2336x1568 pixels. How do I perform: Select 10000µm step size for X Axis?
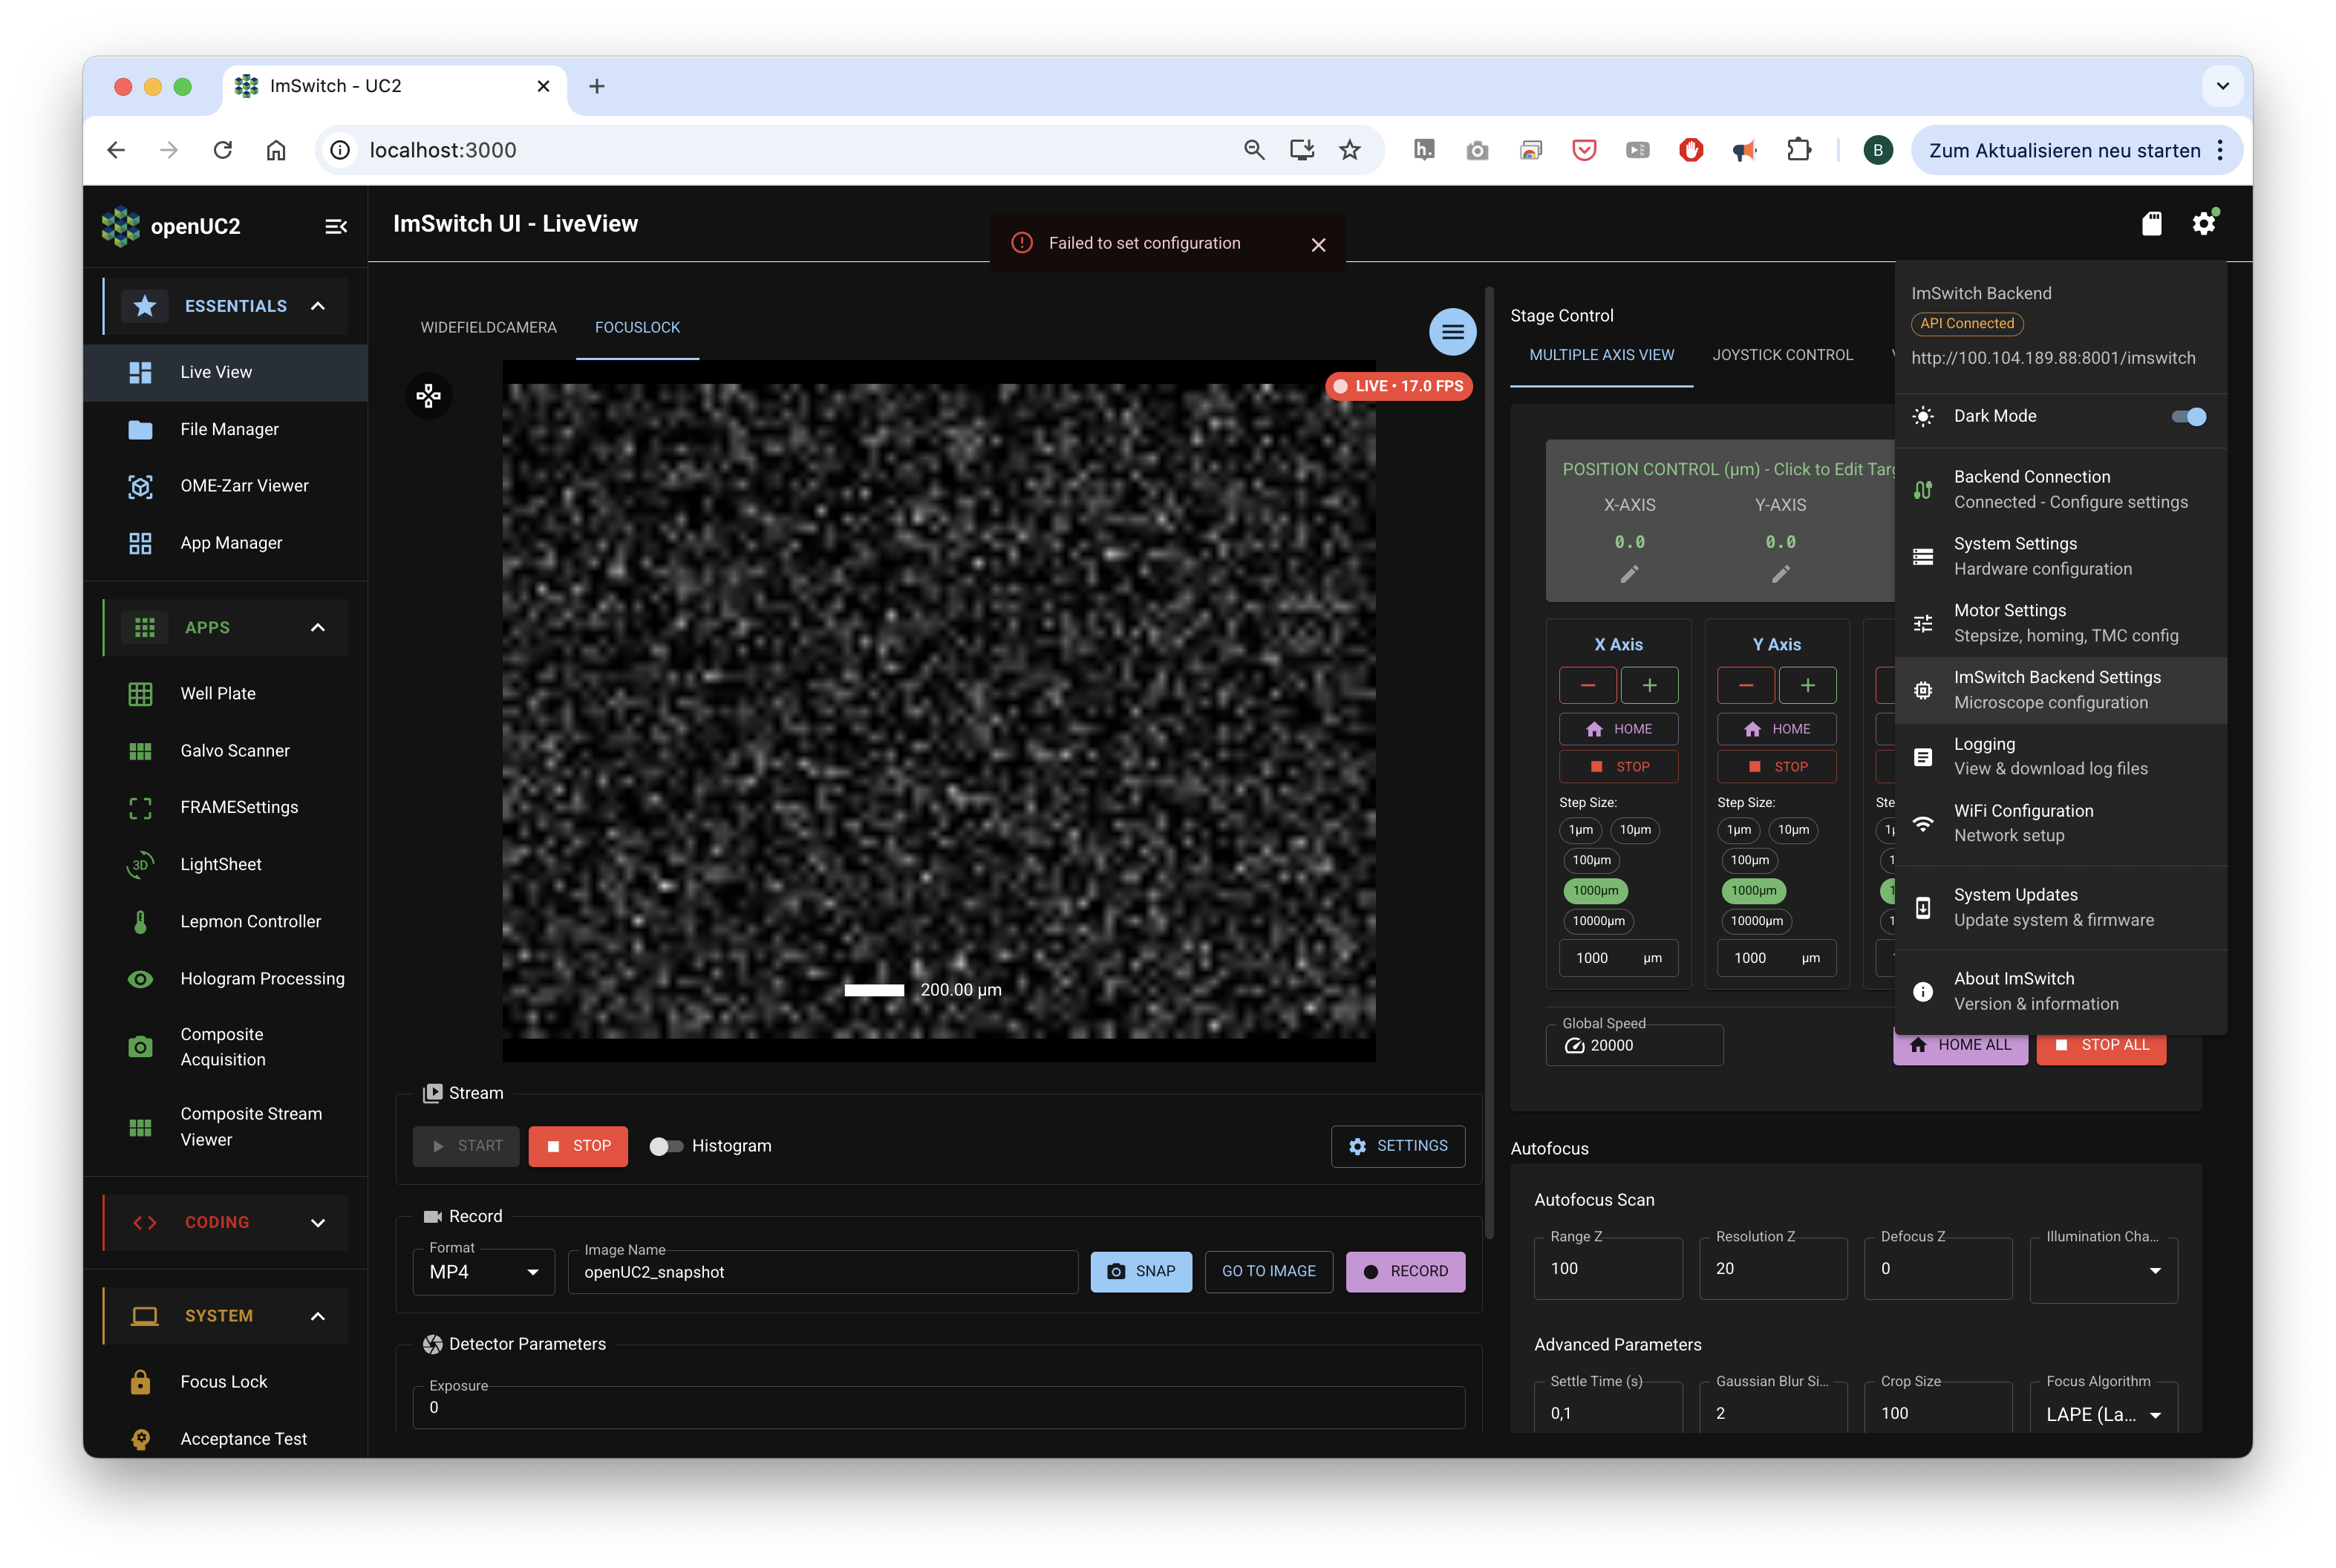coord(1597,921)
